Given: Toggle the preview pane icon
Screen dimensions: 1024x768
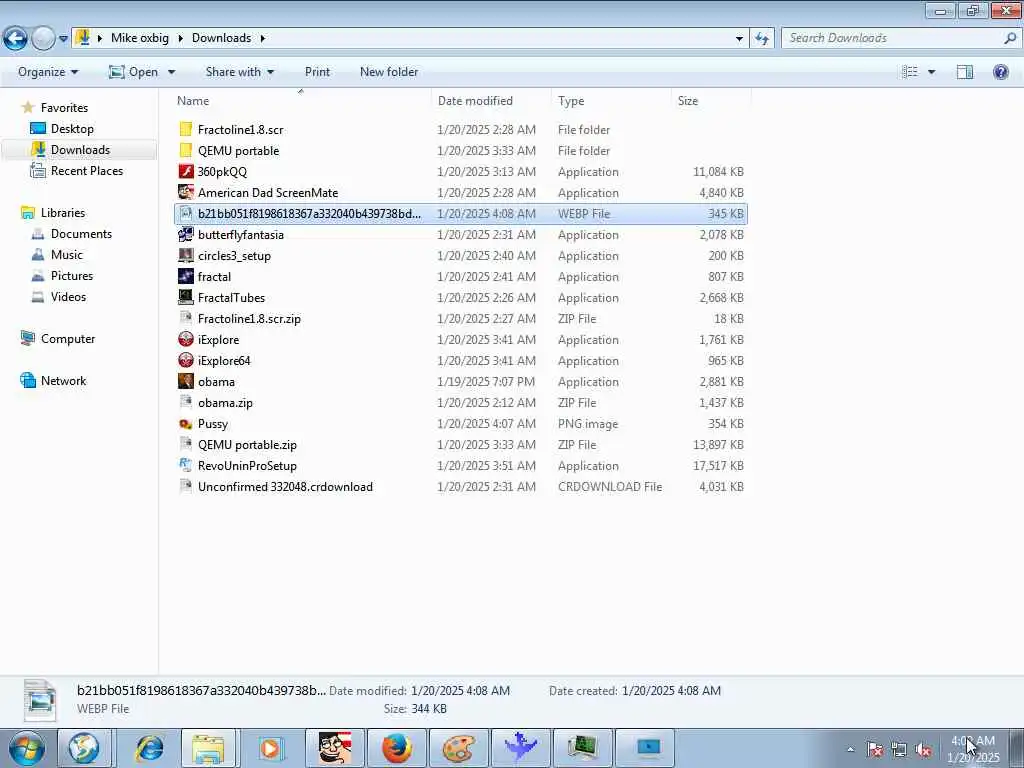Looking at the screenshot, I should [x=965, y=72].
